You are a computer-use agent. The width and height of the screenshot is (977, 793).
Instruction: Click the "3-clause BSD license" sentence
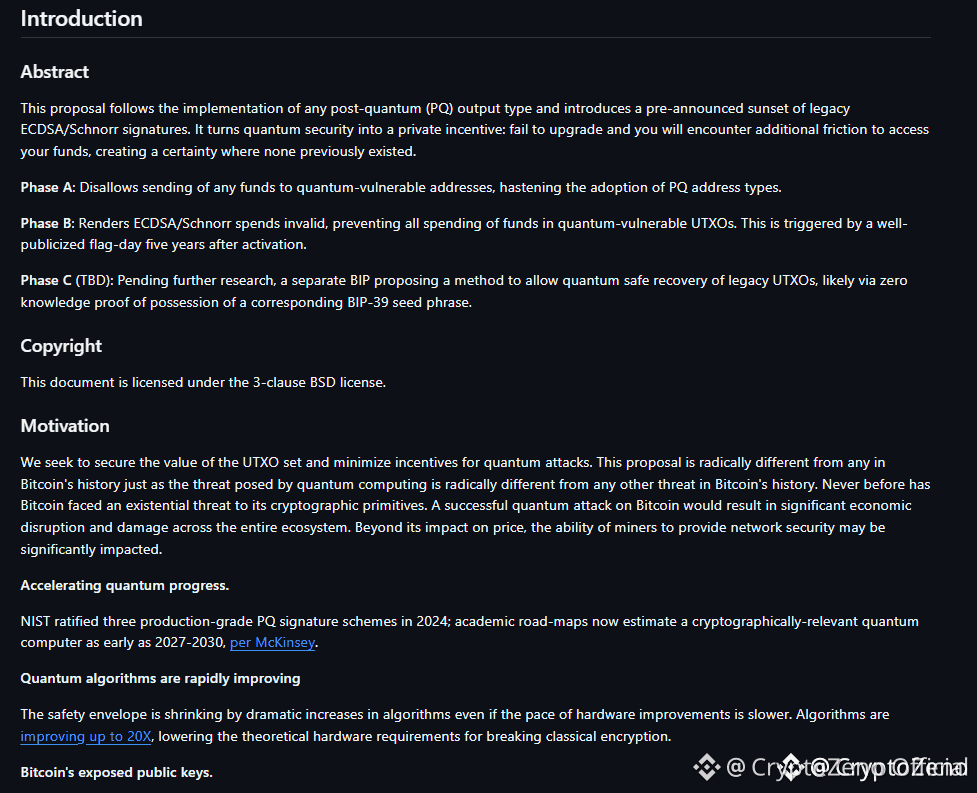point(203,382)
